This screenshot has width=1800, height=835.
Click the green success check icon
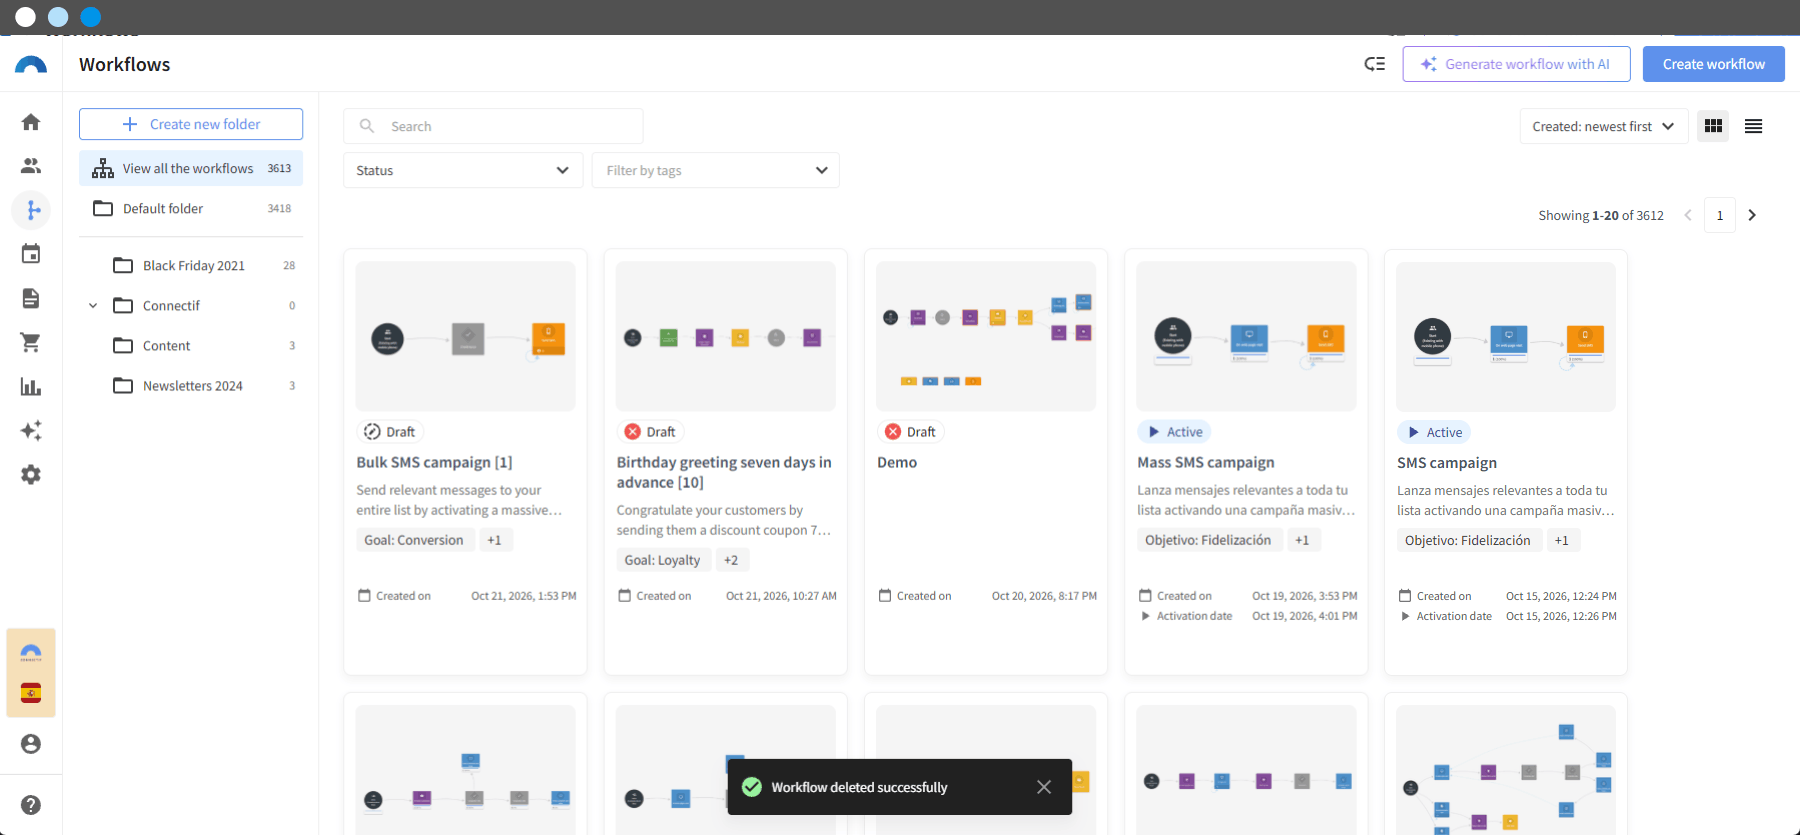752,787
